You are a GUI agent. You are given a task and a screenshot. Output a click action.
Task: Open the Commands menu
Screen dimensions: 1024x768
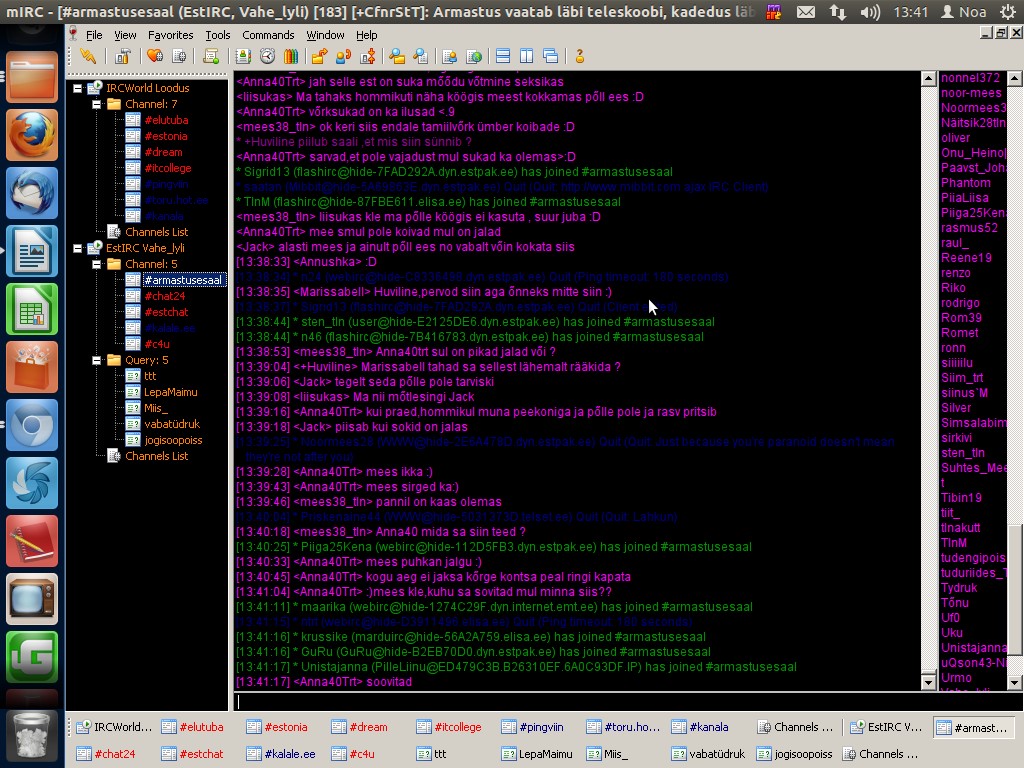268,35
